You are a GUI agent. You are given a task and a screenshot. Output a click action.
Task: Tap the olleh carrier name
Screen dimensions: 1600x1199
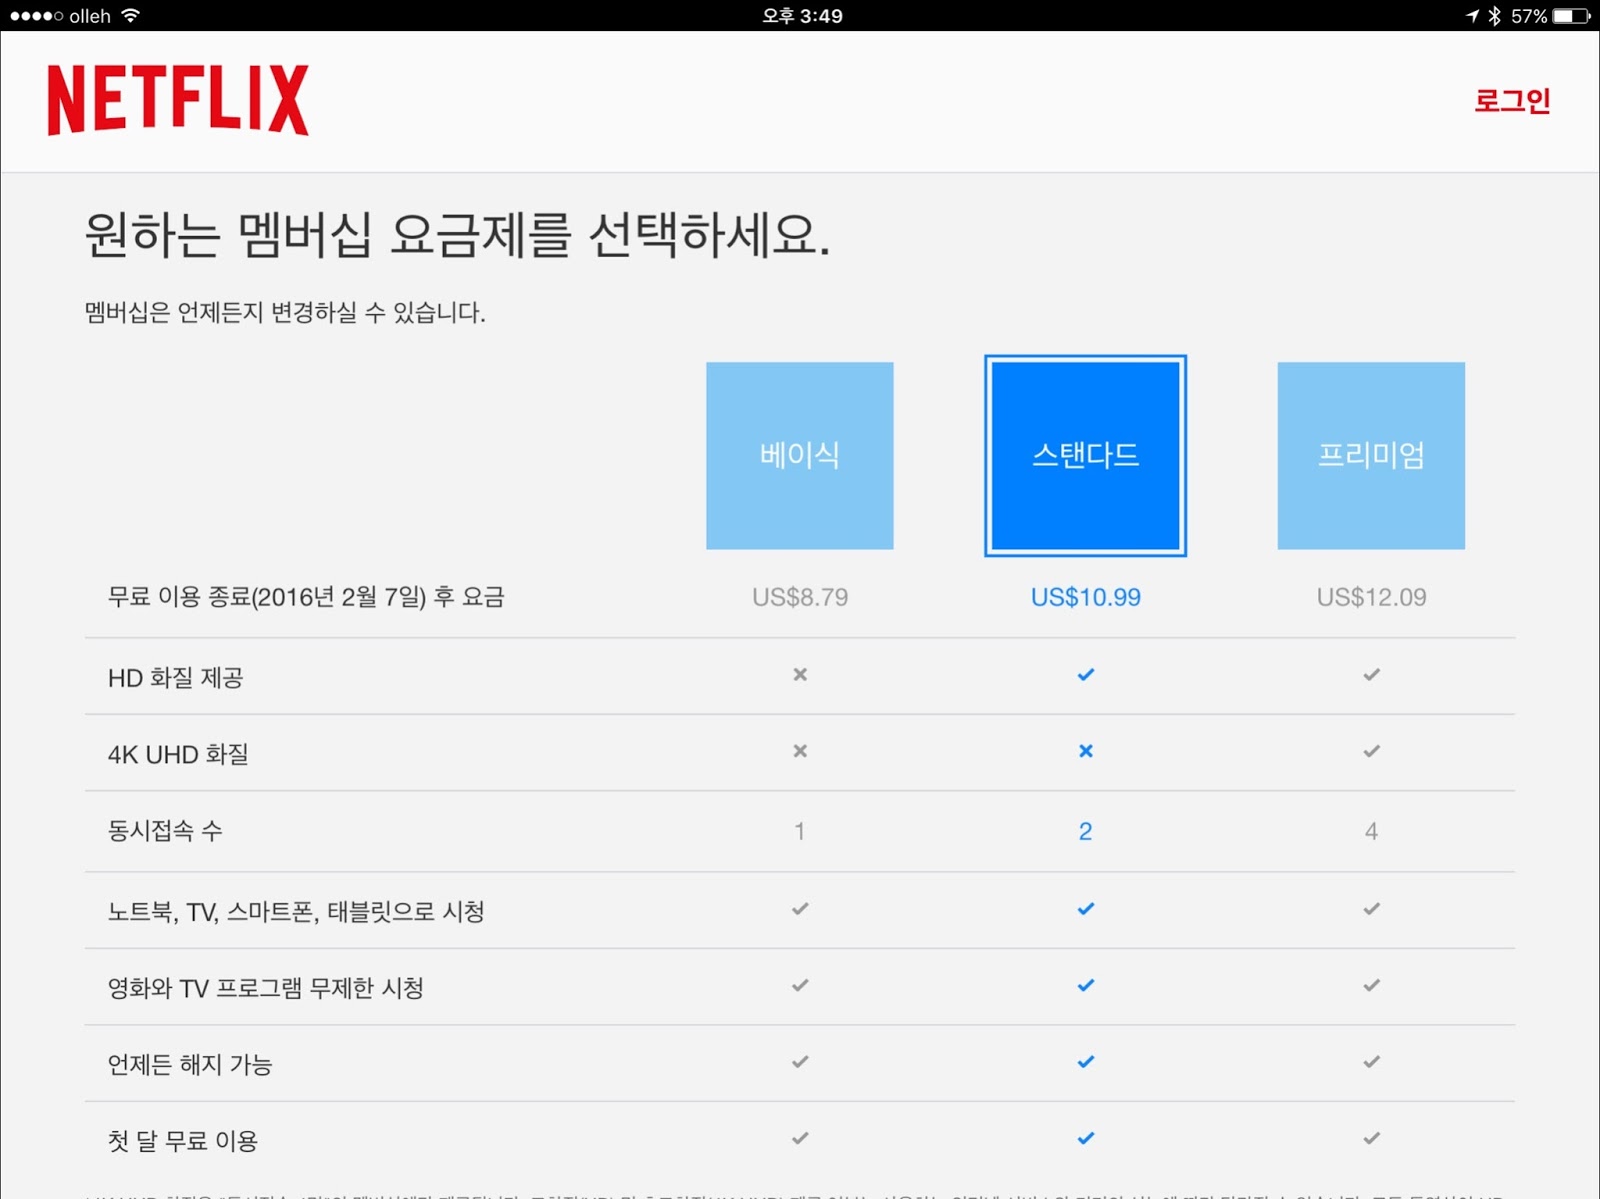click(x=90, y=16)
